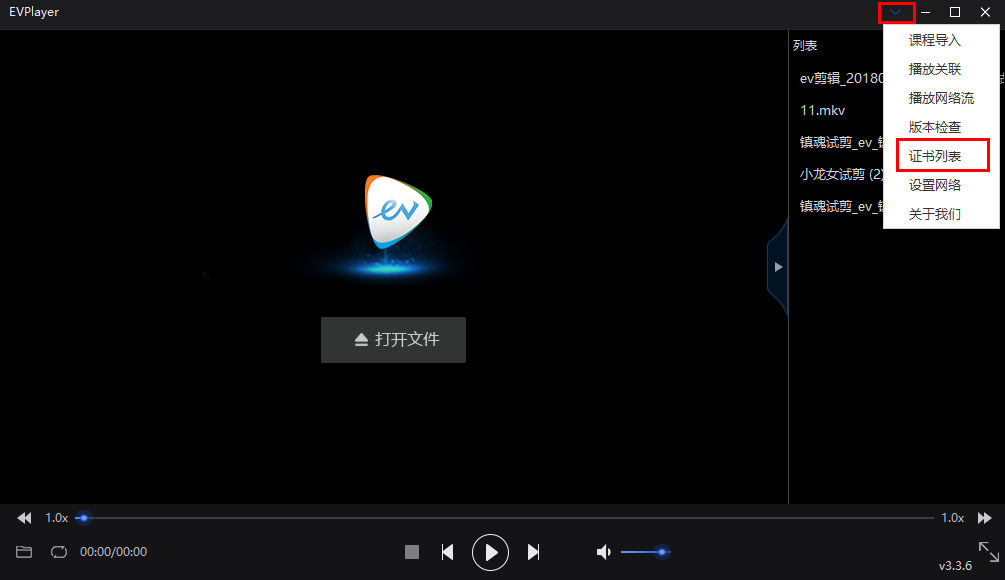Collapse the playlist side panel arrow
1005x580 pixels.
[x=778, y=267]
